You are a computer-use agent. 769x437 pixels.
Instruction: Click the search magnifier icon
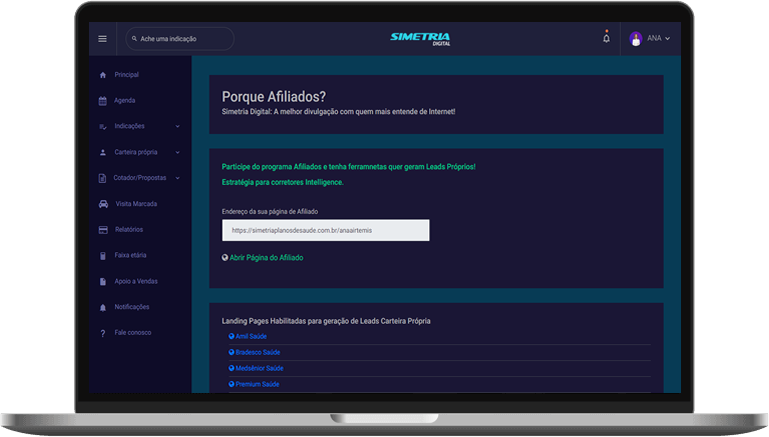coord(134,38)
